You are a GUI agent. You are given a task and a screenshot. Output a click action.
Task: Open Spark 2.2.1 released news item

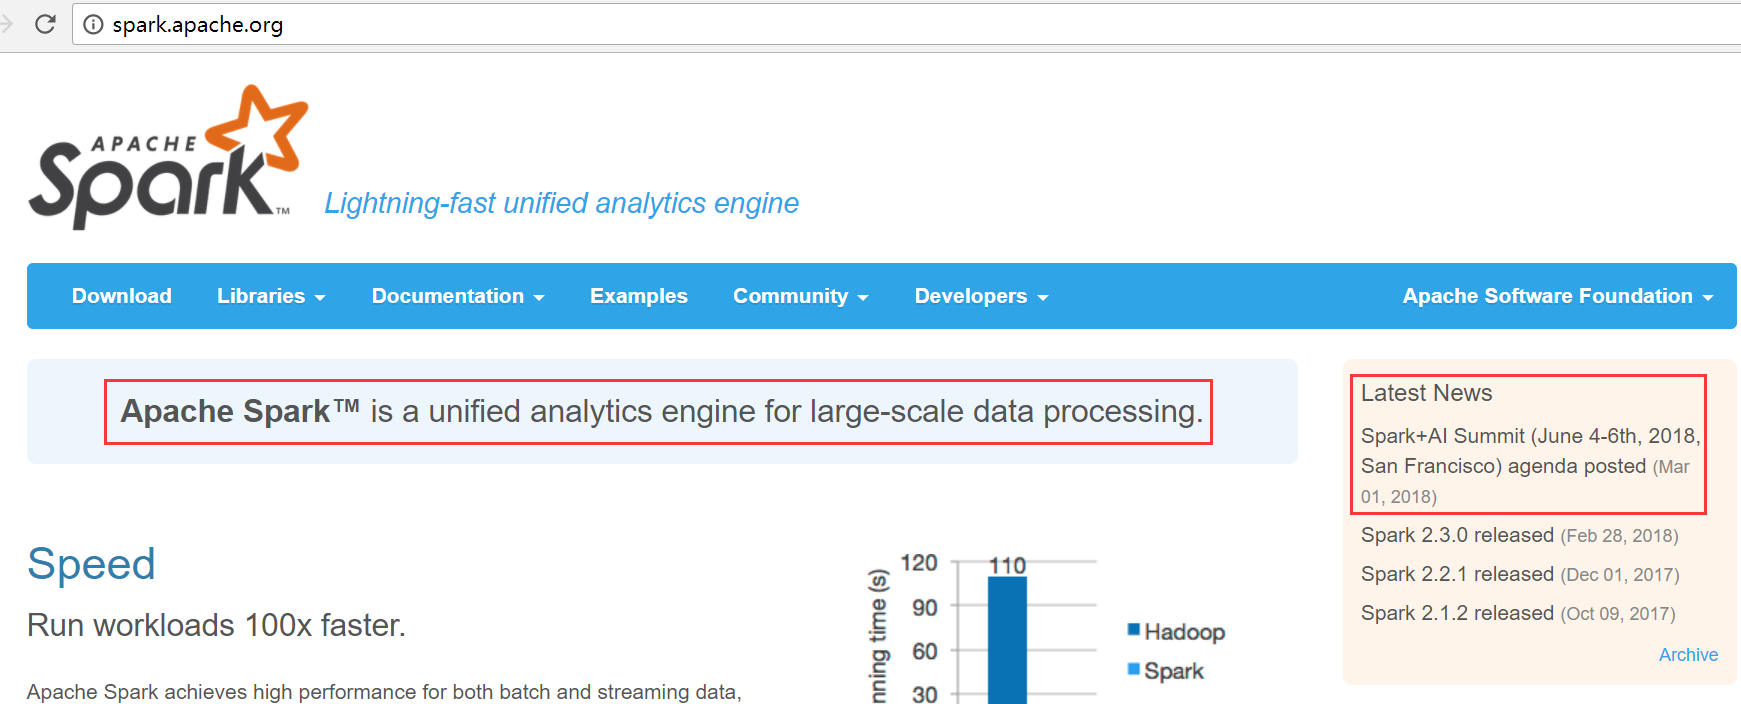point(1457,574)
